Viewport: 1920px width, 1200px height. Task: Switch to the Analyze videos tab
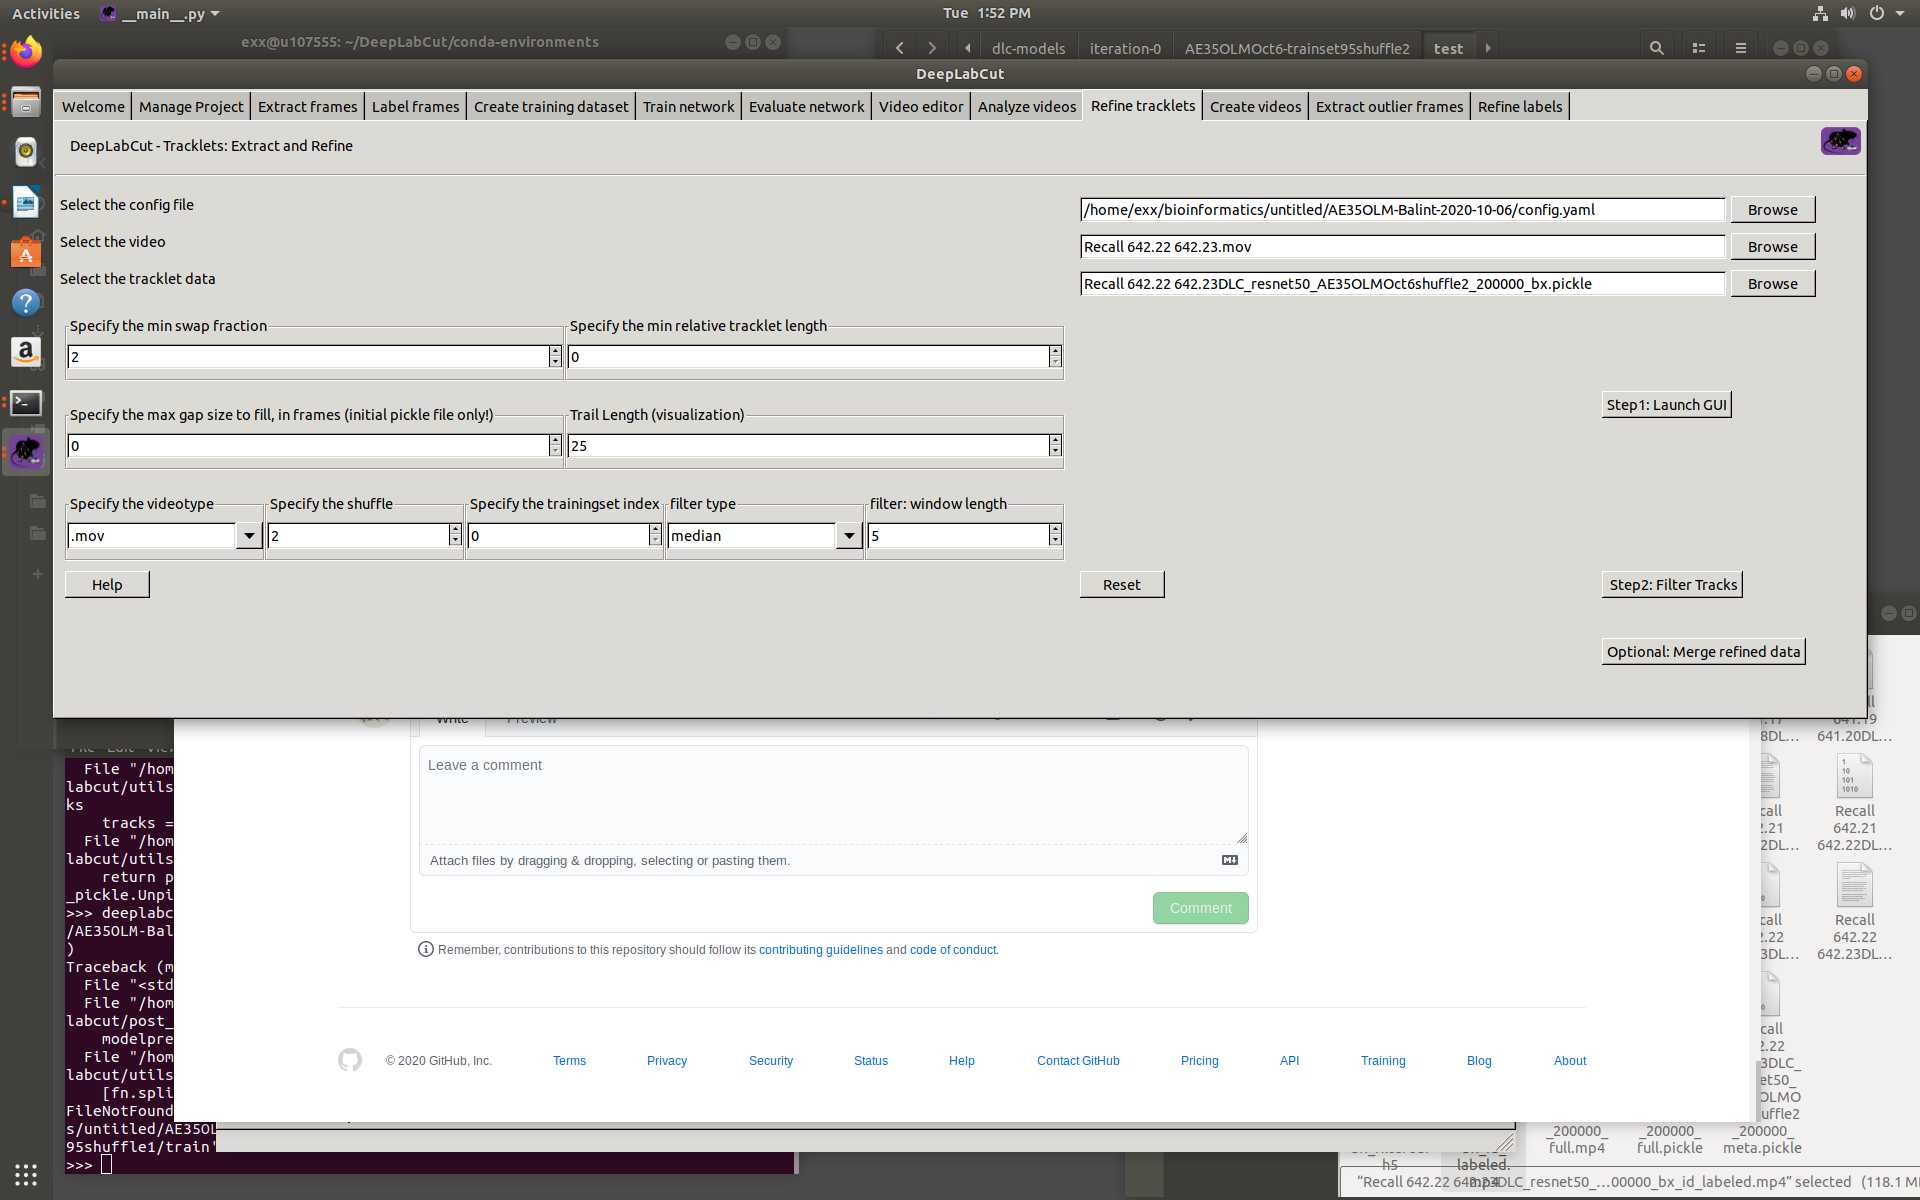pyautogui.click(x=1027, y=107)
